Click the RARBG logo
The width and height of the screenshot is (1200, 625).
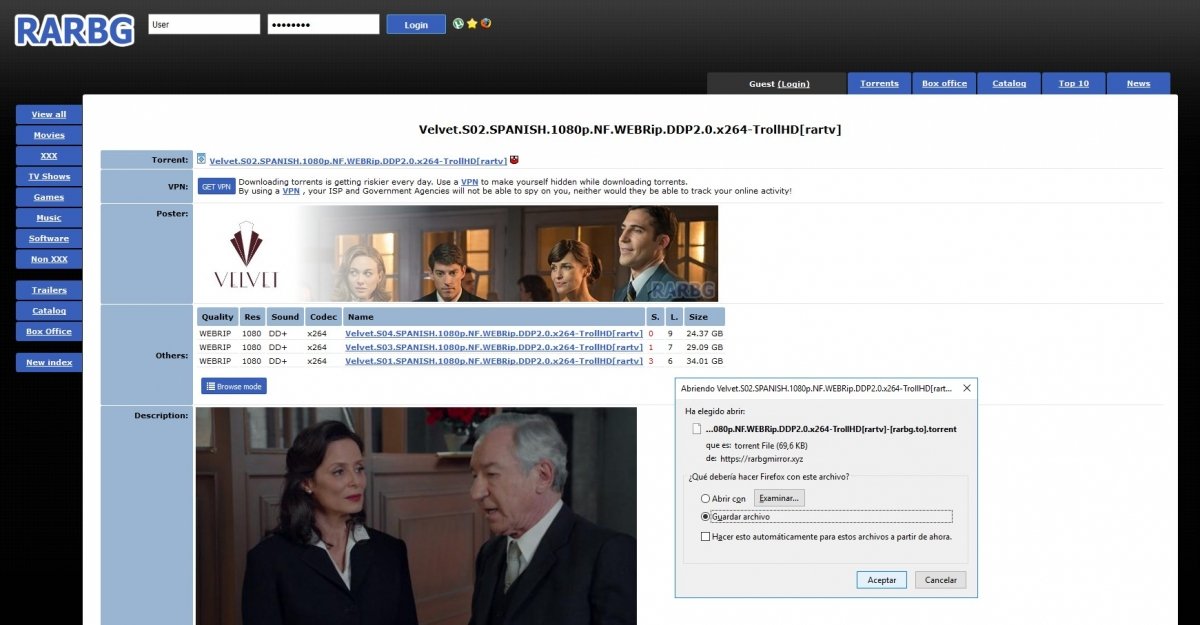pos(74,30)
